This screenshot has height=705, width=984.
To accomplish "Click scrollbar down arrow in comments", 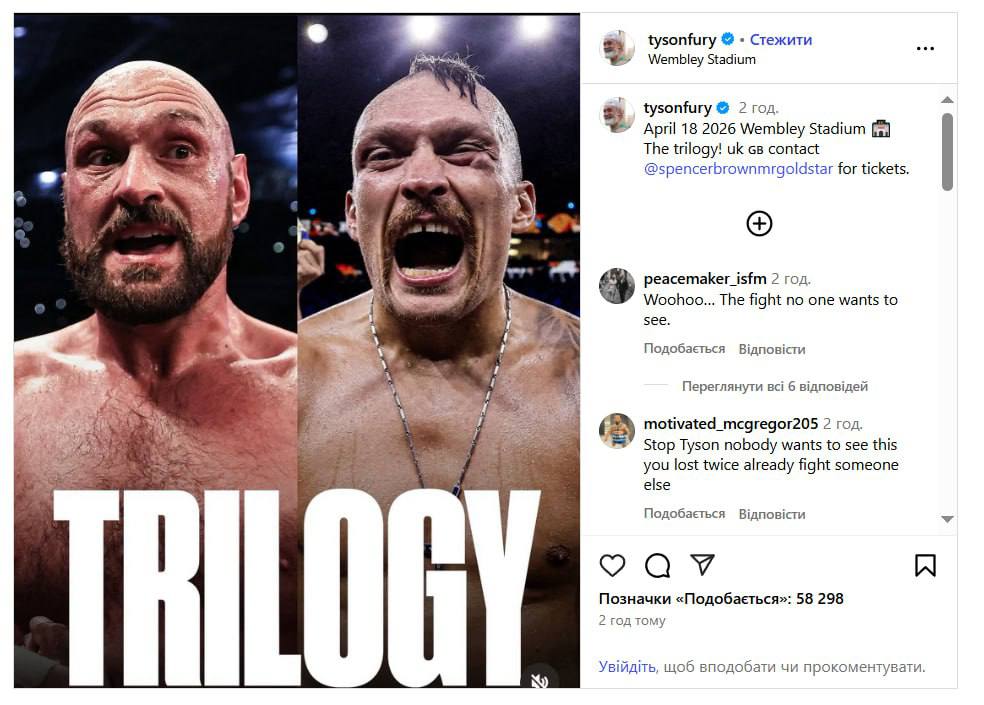I will tap(947, 519).
